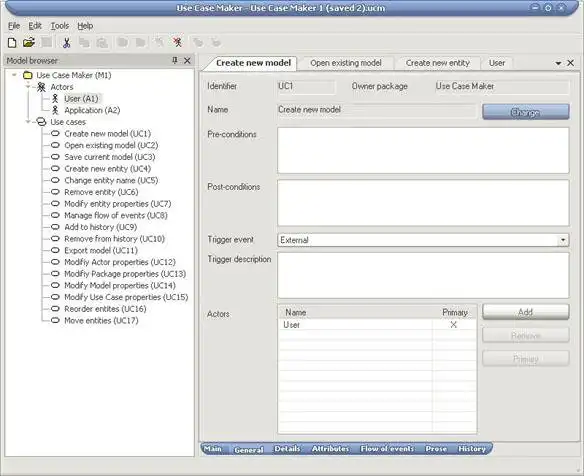Screen dimensions: 584x476
Task: Click the Remove actor button
Action: tap(526, 335)
